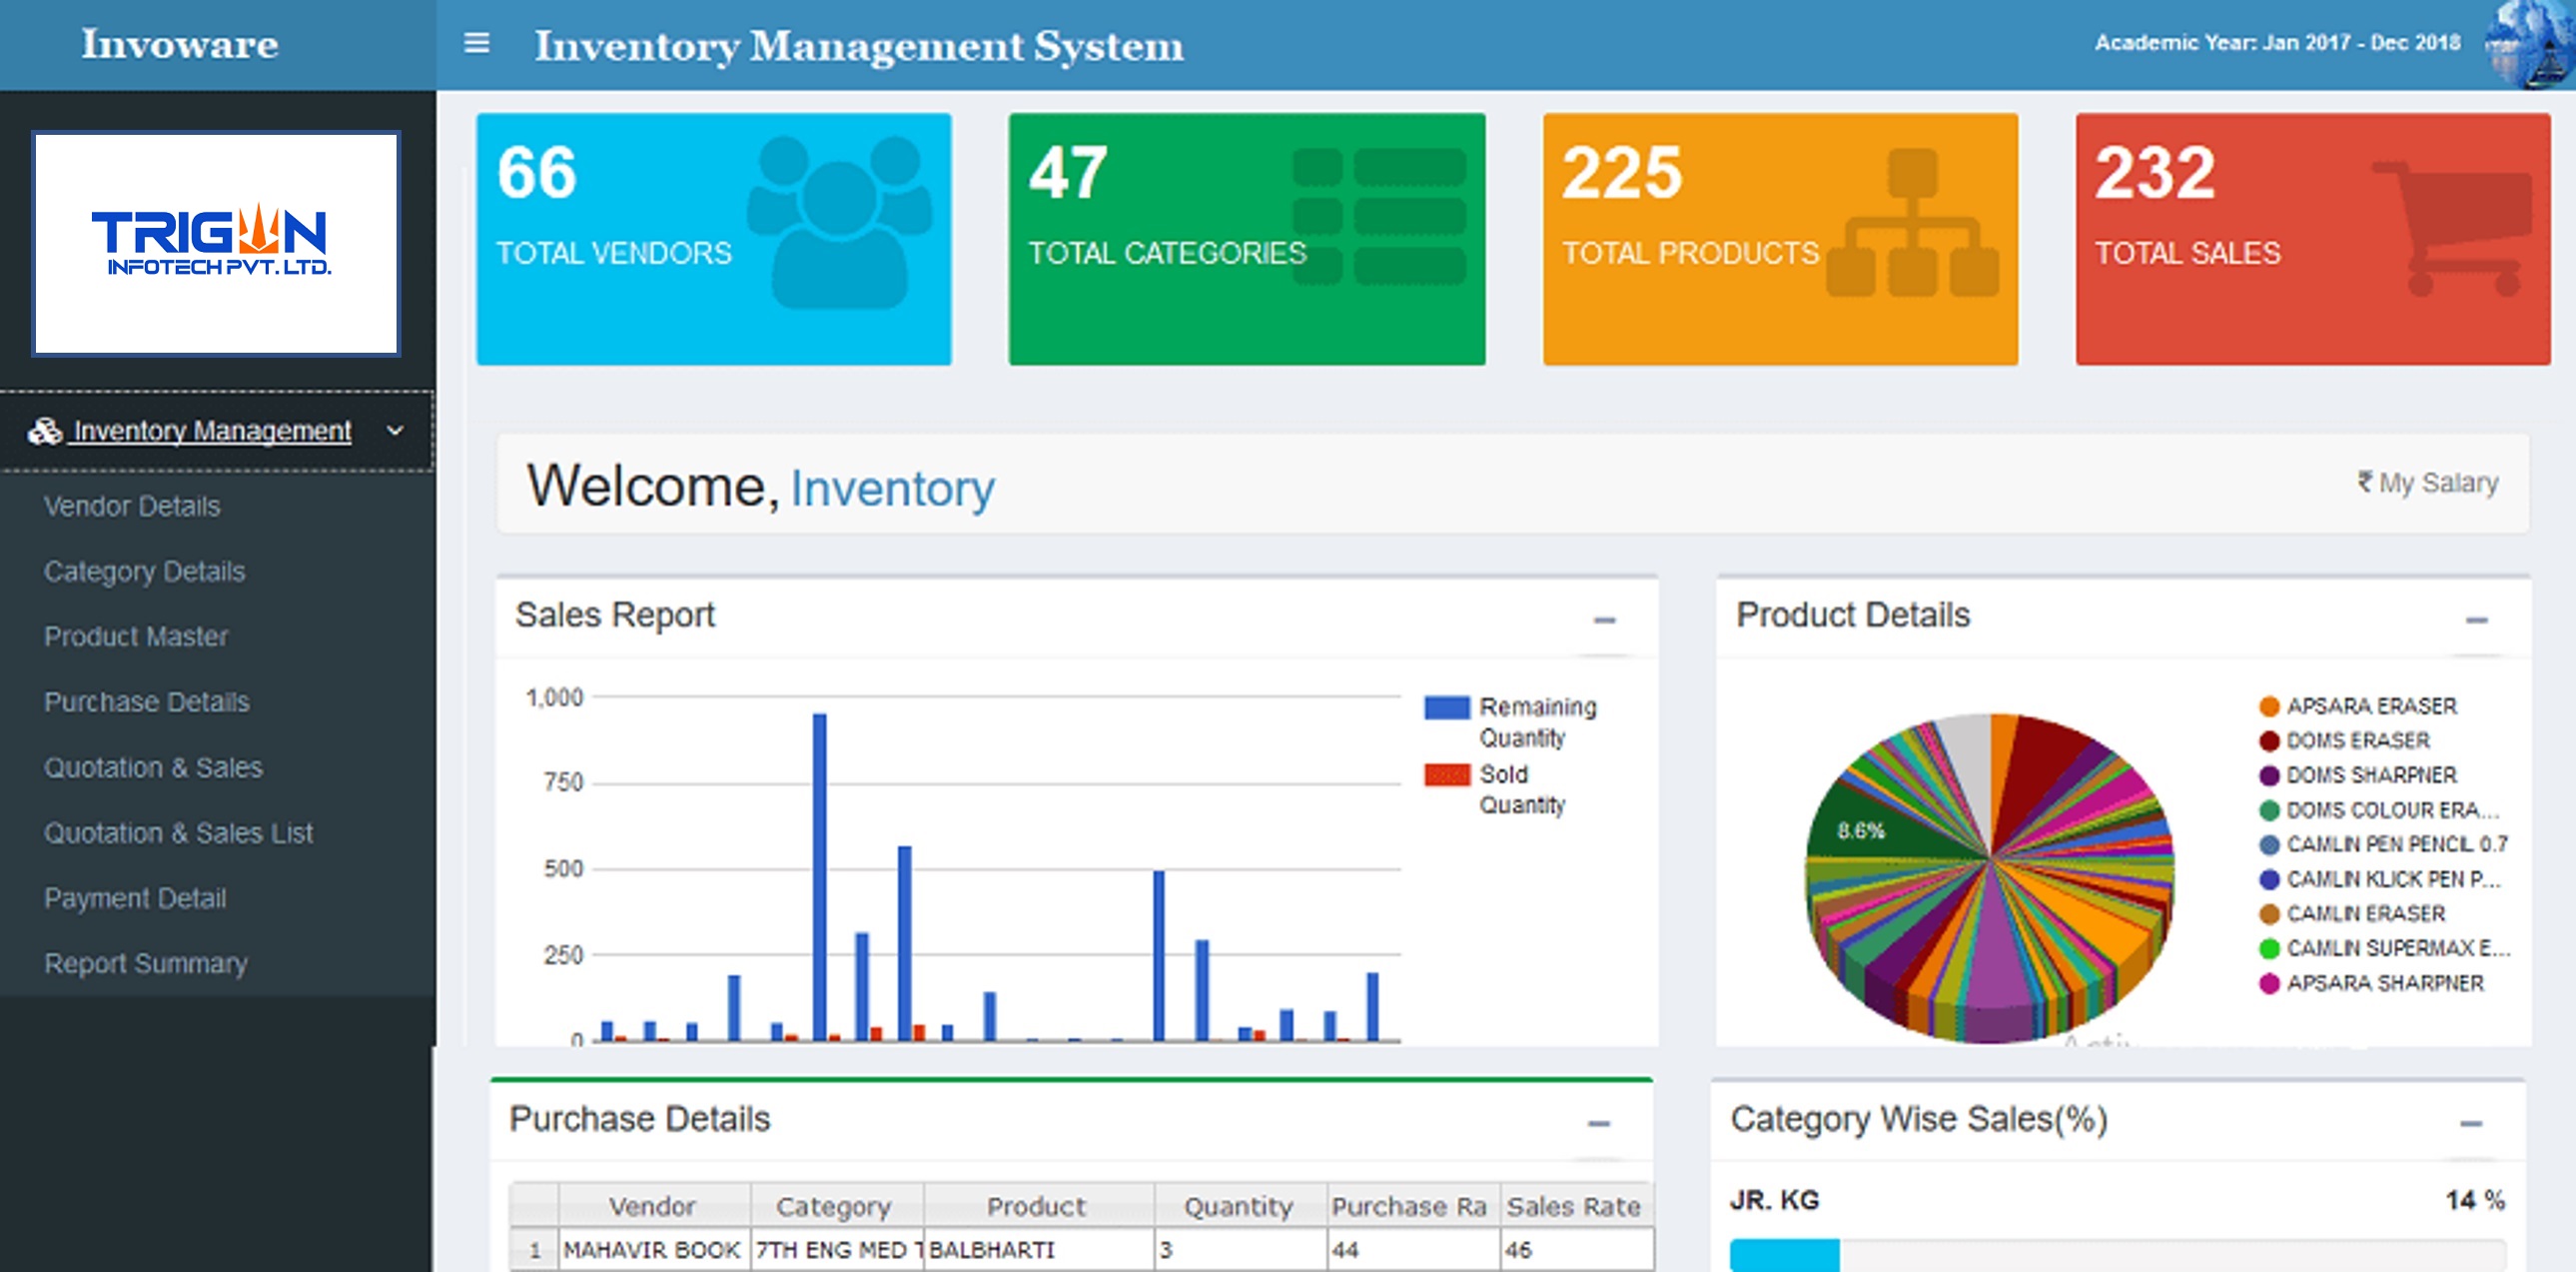Collapse the Product Details panel
2576x1272 pixels.
point(2476,621)
